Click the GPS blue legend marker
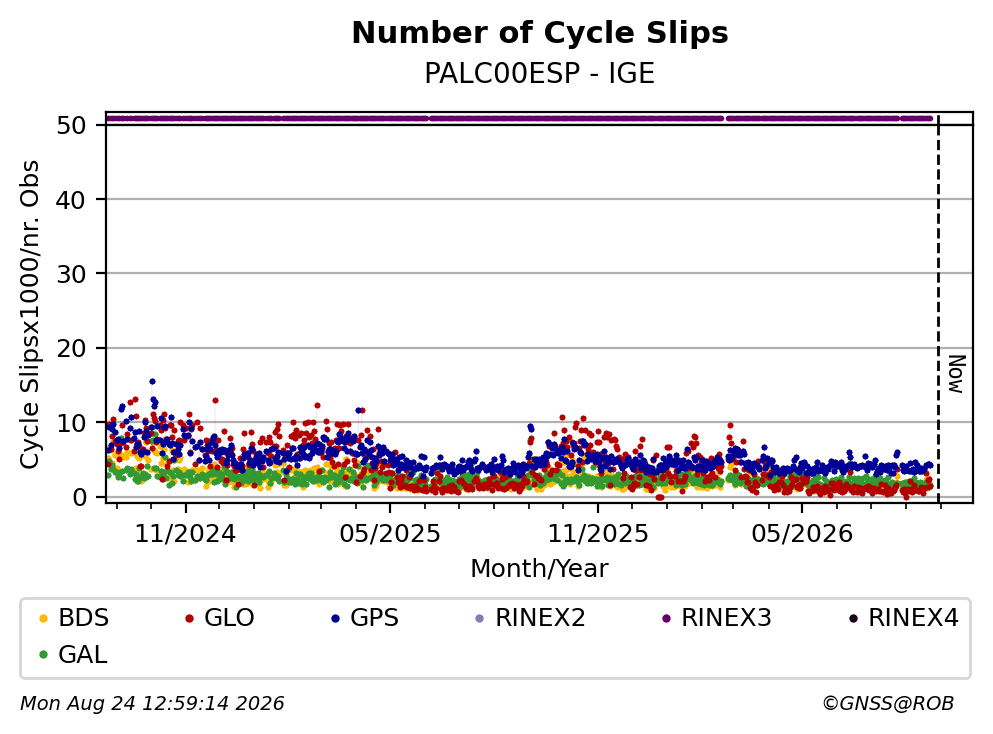993x734 pixels. (336, 618)
